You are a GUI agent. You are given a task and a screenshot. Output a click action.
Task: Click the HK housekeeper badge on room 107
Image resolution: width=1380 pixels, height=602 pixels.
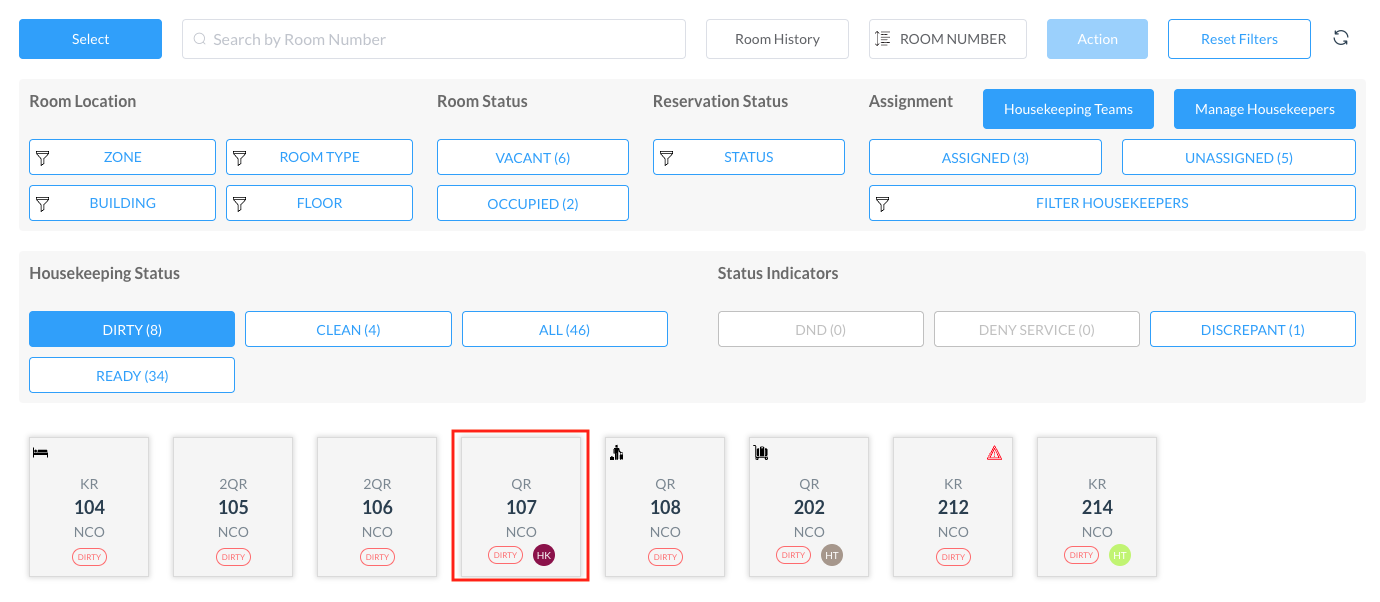coord(544,555)
